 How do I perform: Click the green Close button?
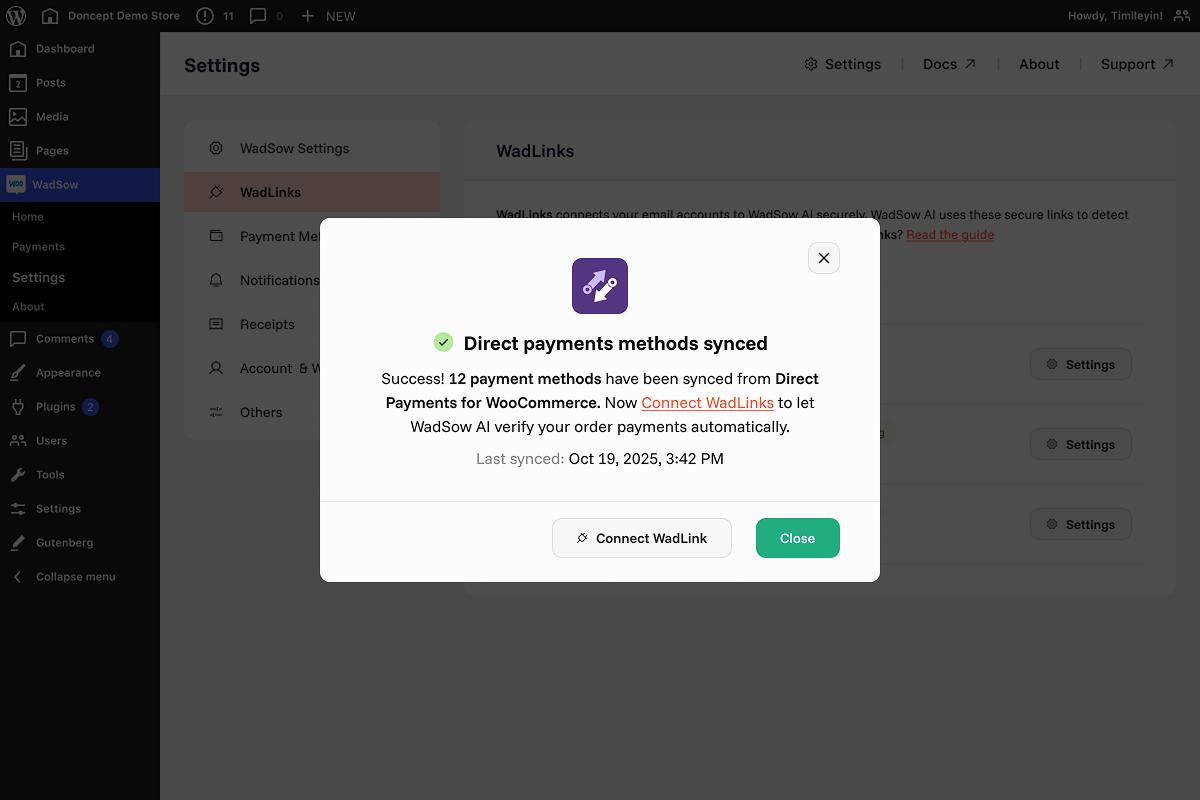[x=797, y=538]
